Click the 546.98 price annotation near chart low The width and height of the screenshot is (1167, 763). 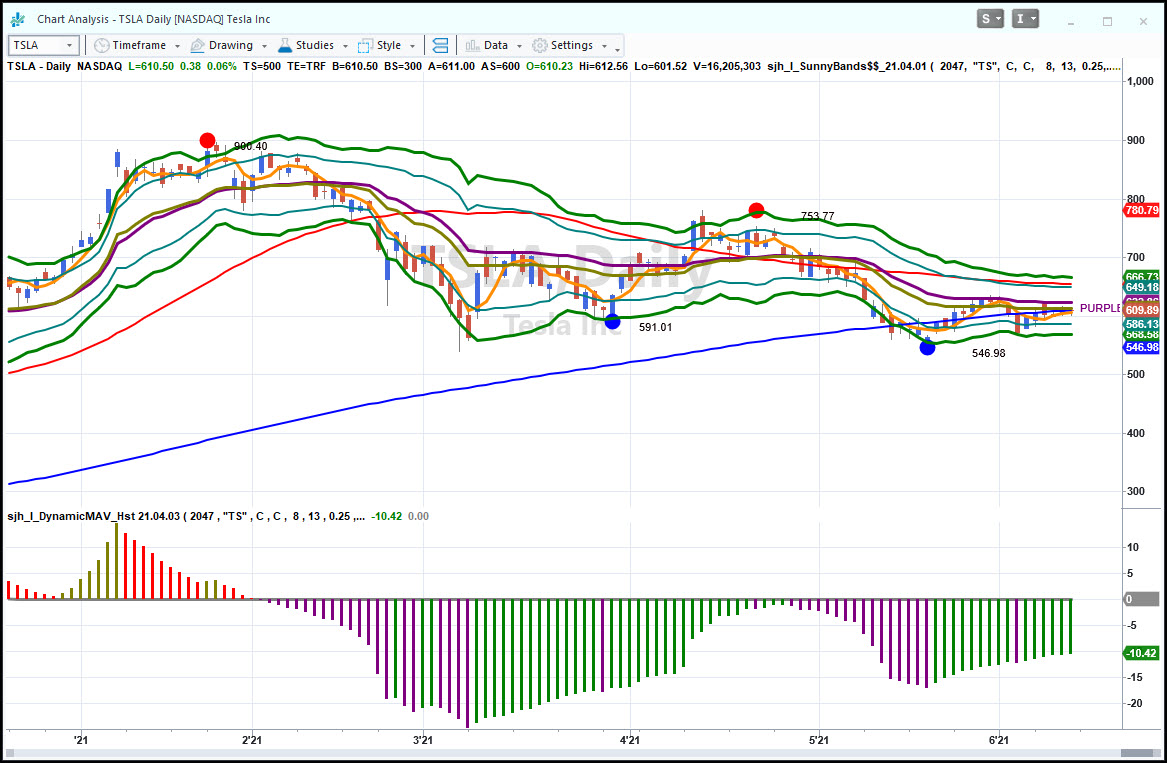point(988,354)
